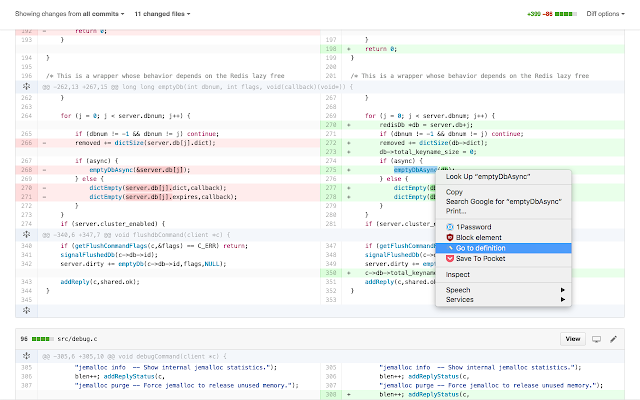The height and width of the screenshot is (400, 640).
Task: Click added line "db->total_keyname_size = 0;"
Action: [428, 152]
